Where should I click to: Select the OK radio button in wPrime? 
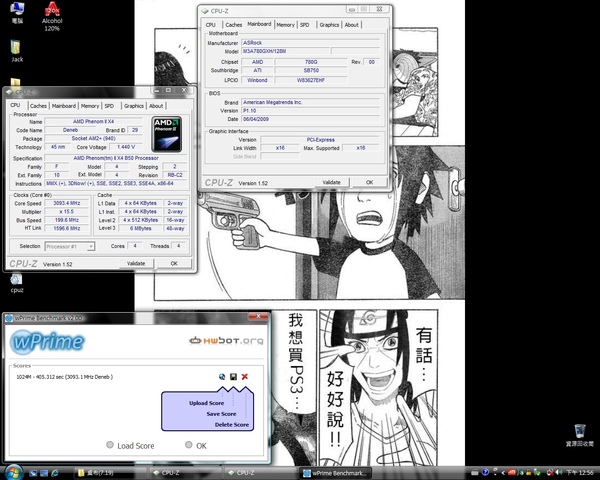188,445
